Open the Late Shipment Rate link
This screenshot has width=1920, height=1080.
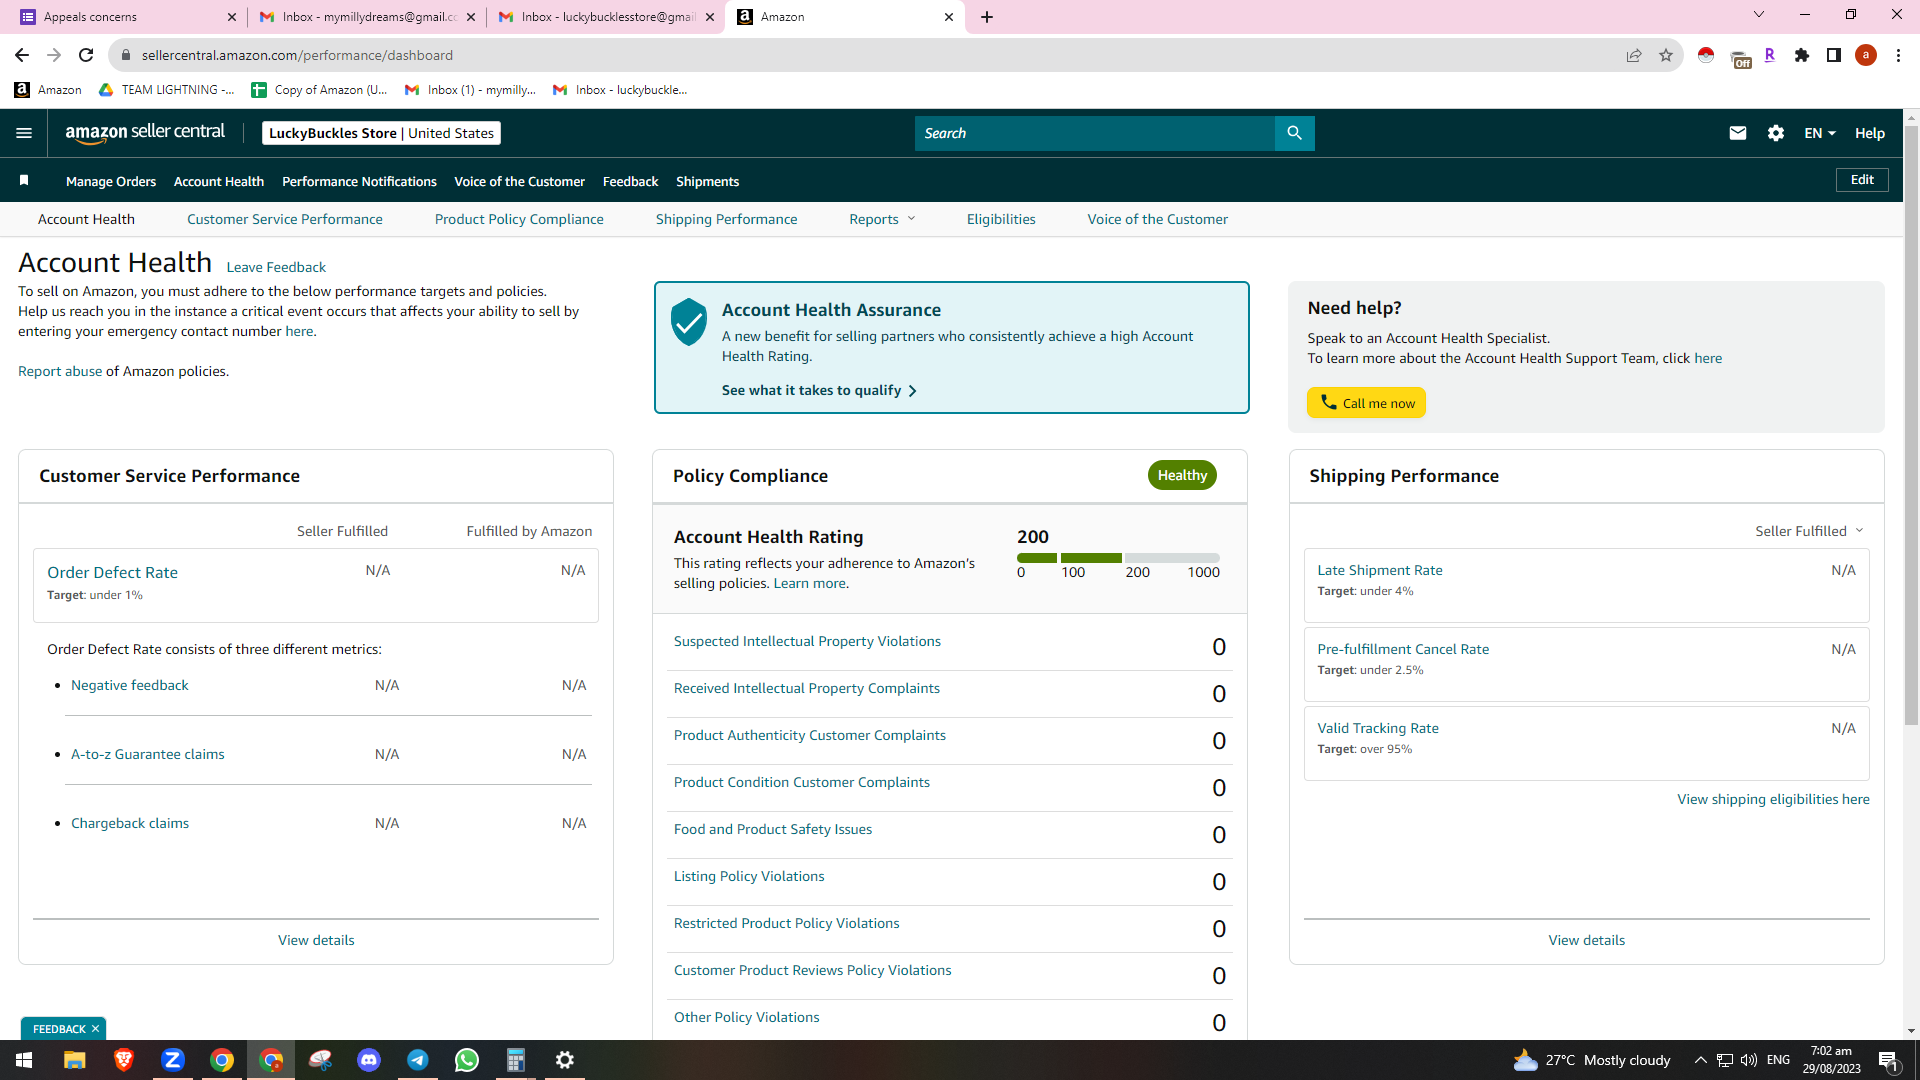click(1380, 570)
